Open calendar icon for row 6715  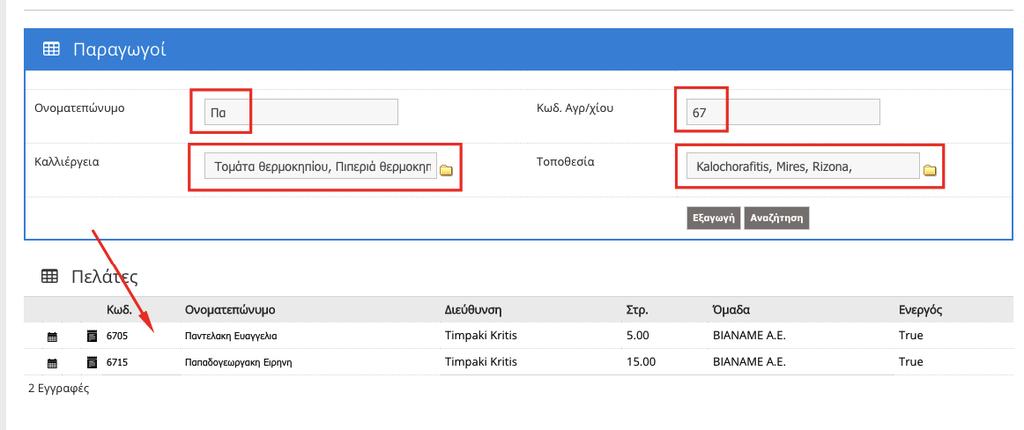point(53,363)
